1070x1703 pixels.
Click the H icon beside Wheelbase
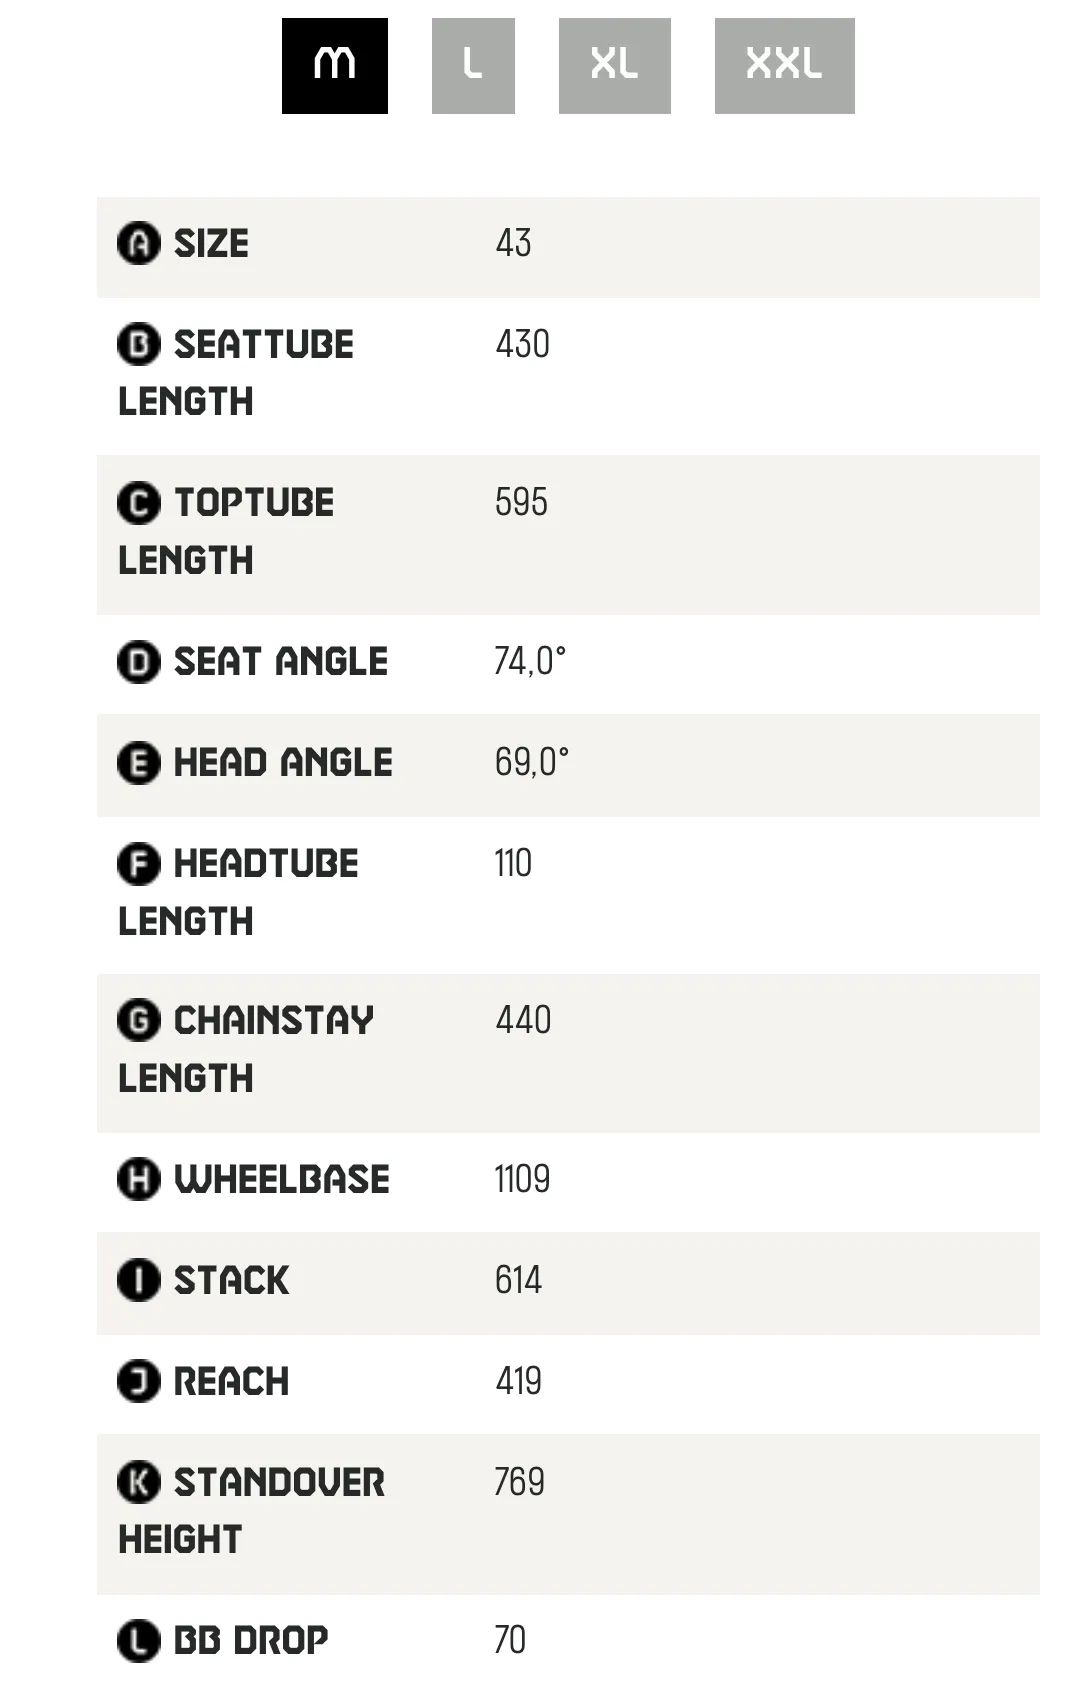pyautogui.click(x=138, y=1179)
